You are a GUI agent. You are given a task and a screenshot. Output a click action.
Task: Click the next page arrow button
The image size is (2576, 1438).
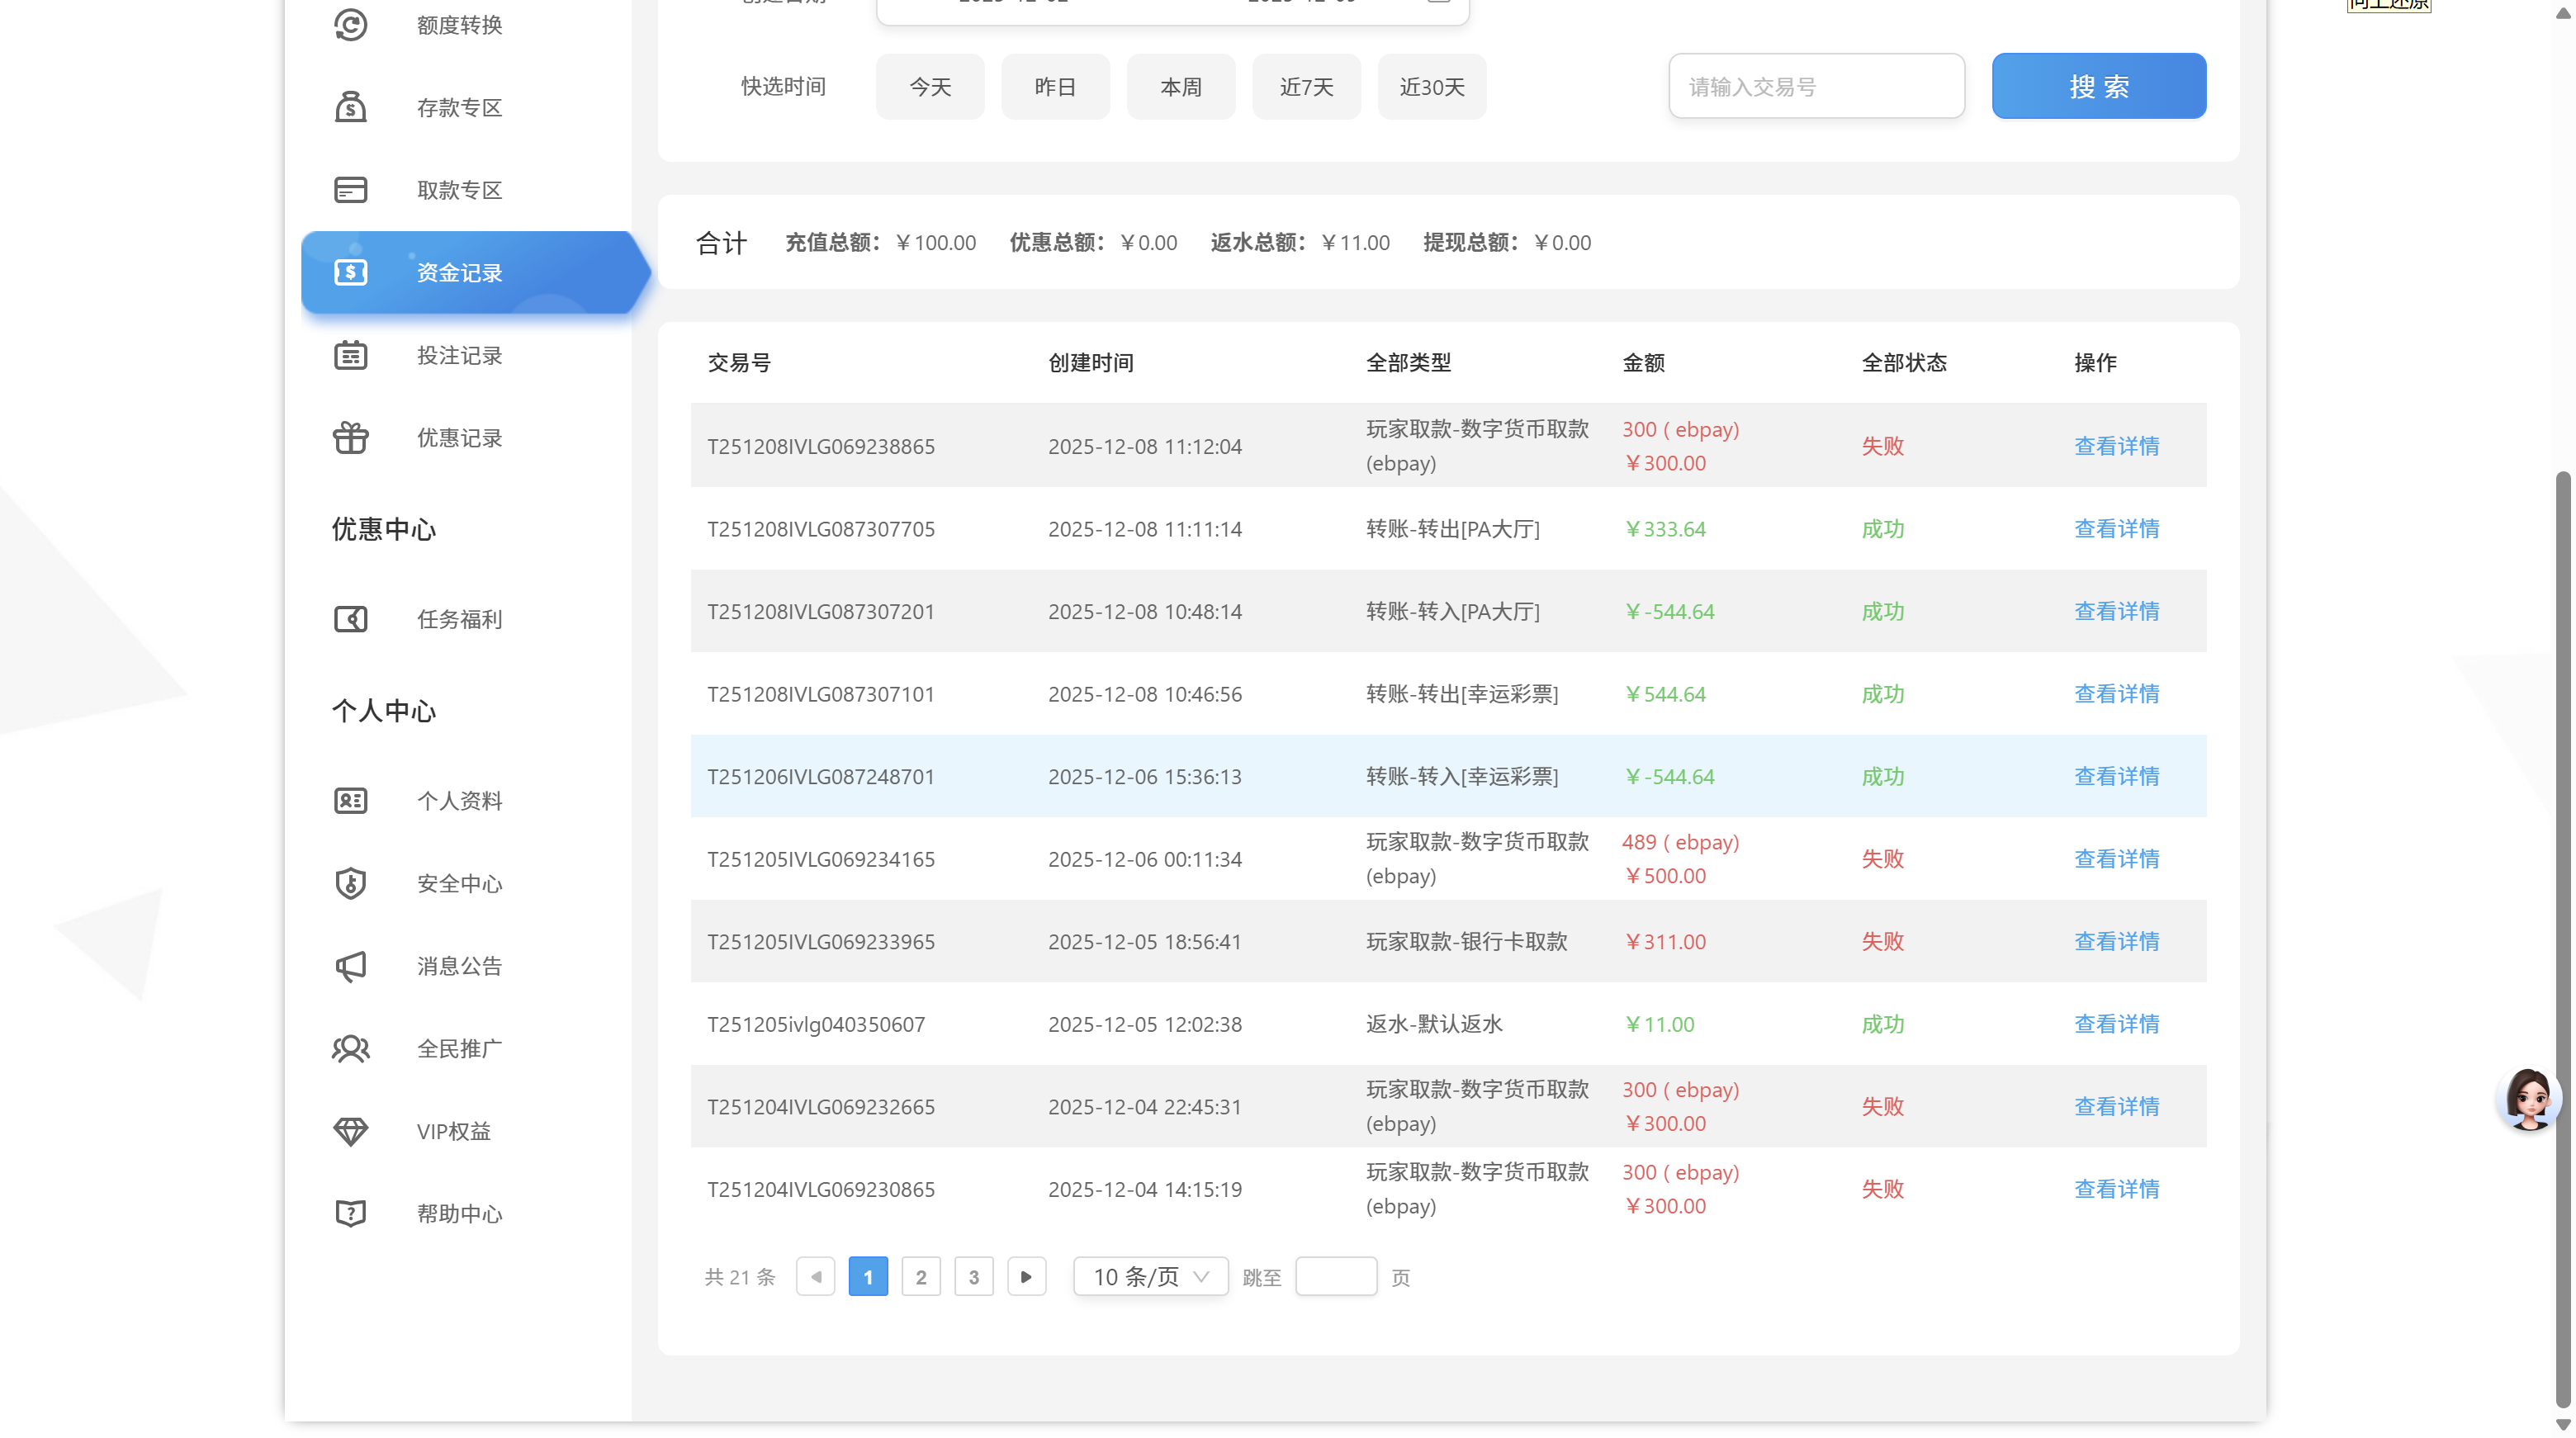(x=1027, y=1276)
